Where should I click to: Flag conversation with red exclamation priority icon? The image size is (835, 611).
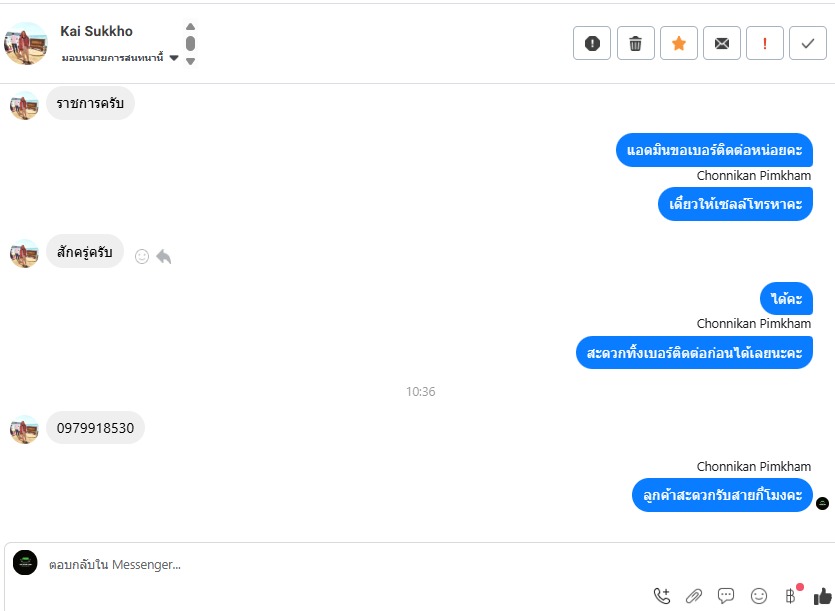click(765, 43)
